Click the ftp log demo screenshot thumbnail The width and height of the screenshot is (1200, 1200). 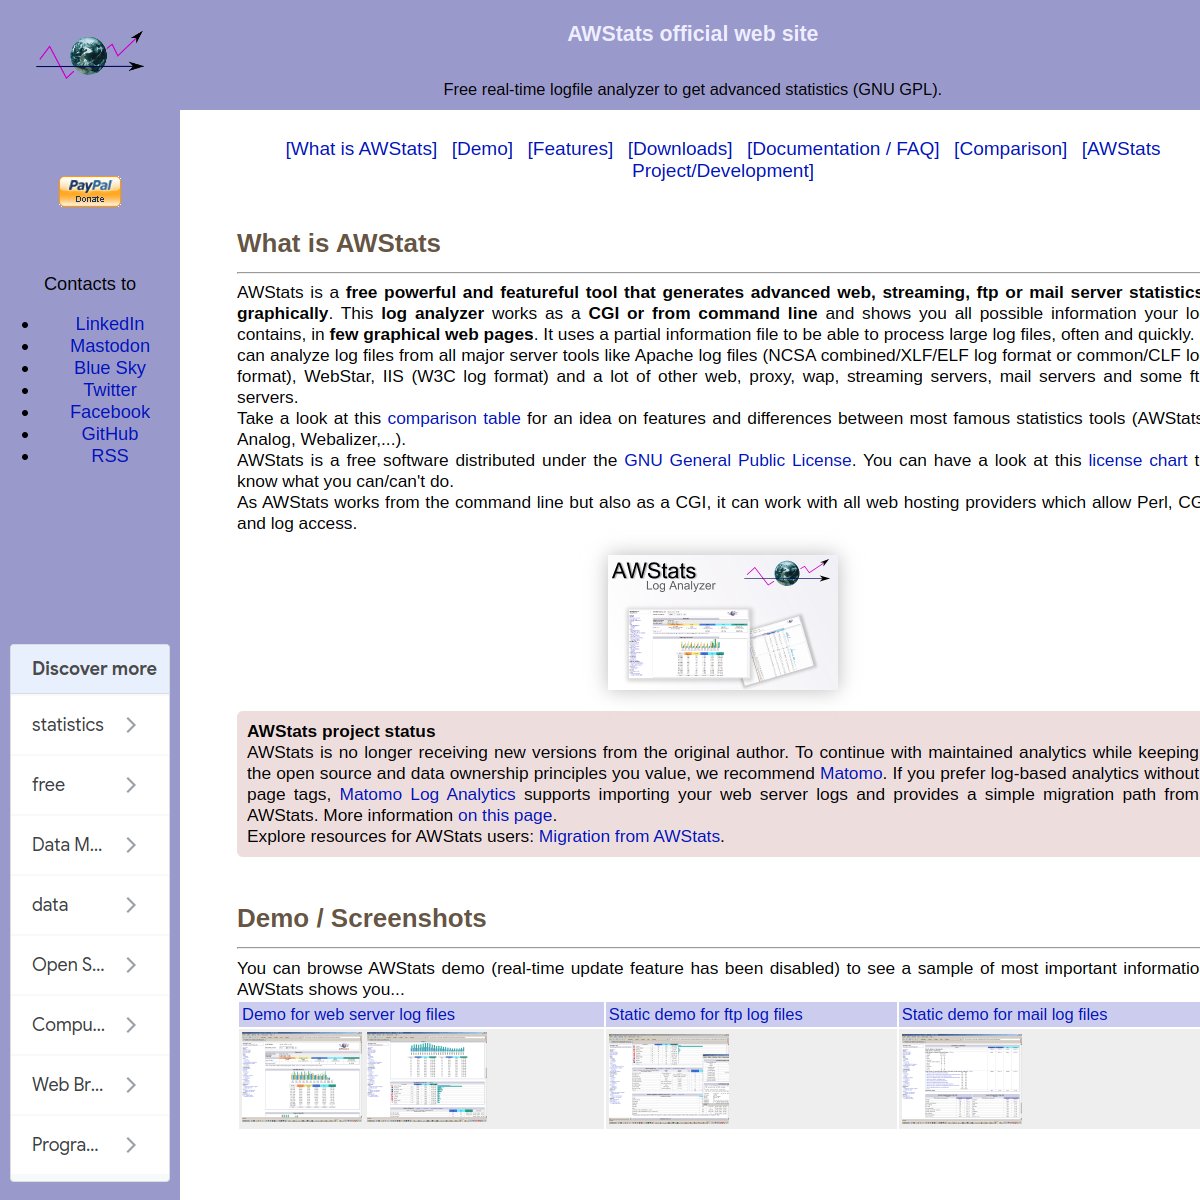coord(669,1079)
